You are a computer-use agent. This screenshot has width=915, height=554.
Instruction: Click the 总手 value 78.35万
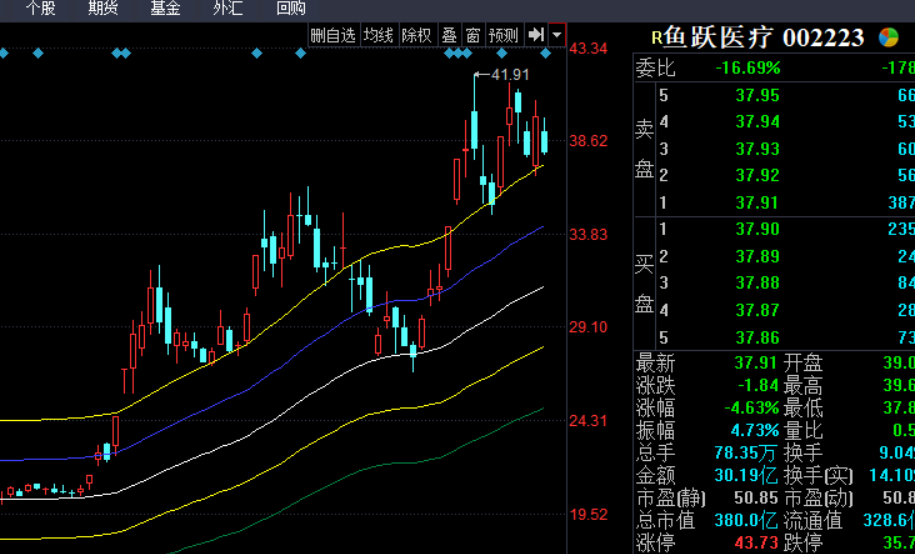pos(747,452)
